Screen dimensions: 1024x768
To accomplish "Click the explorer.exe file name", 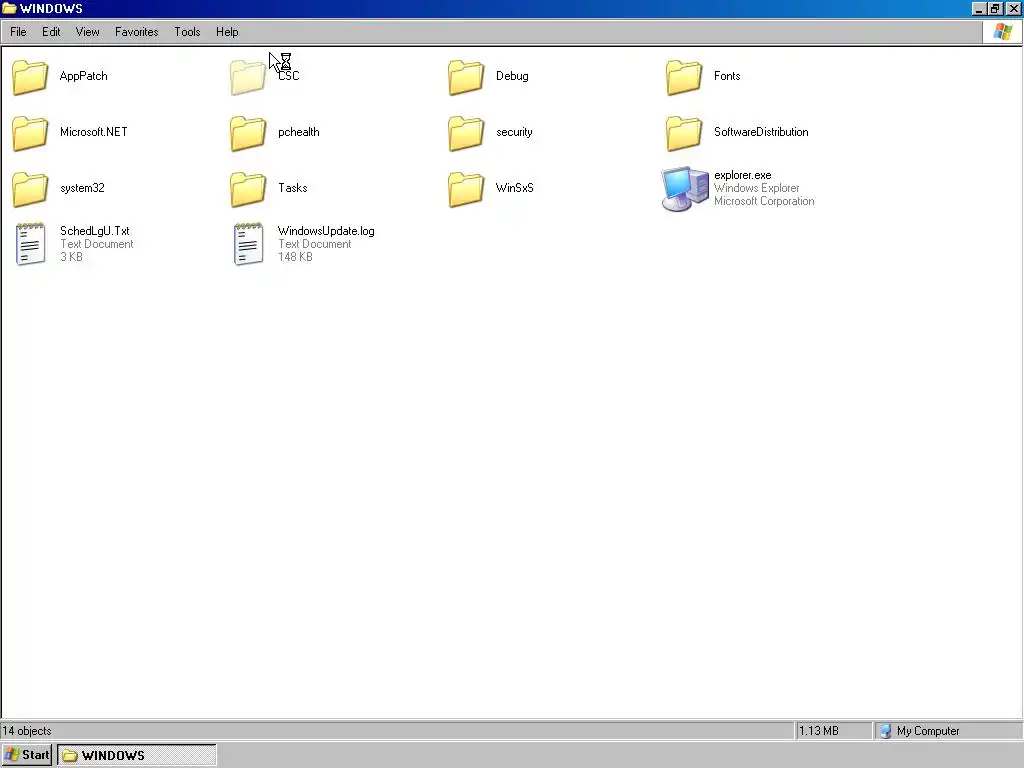I will tap(743, 175).
